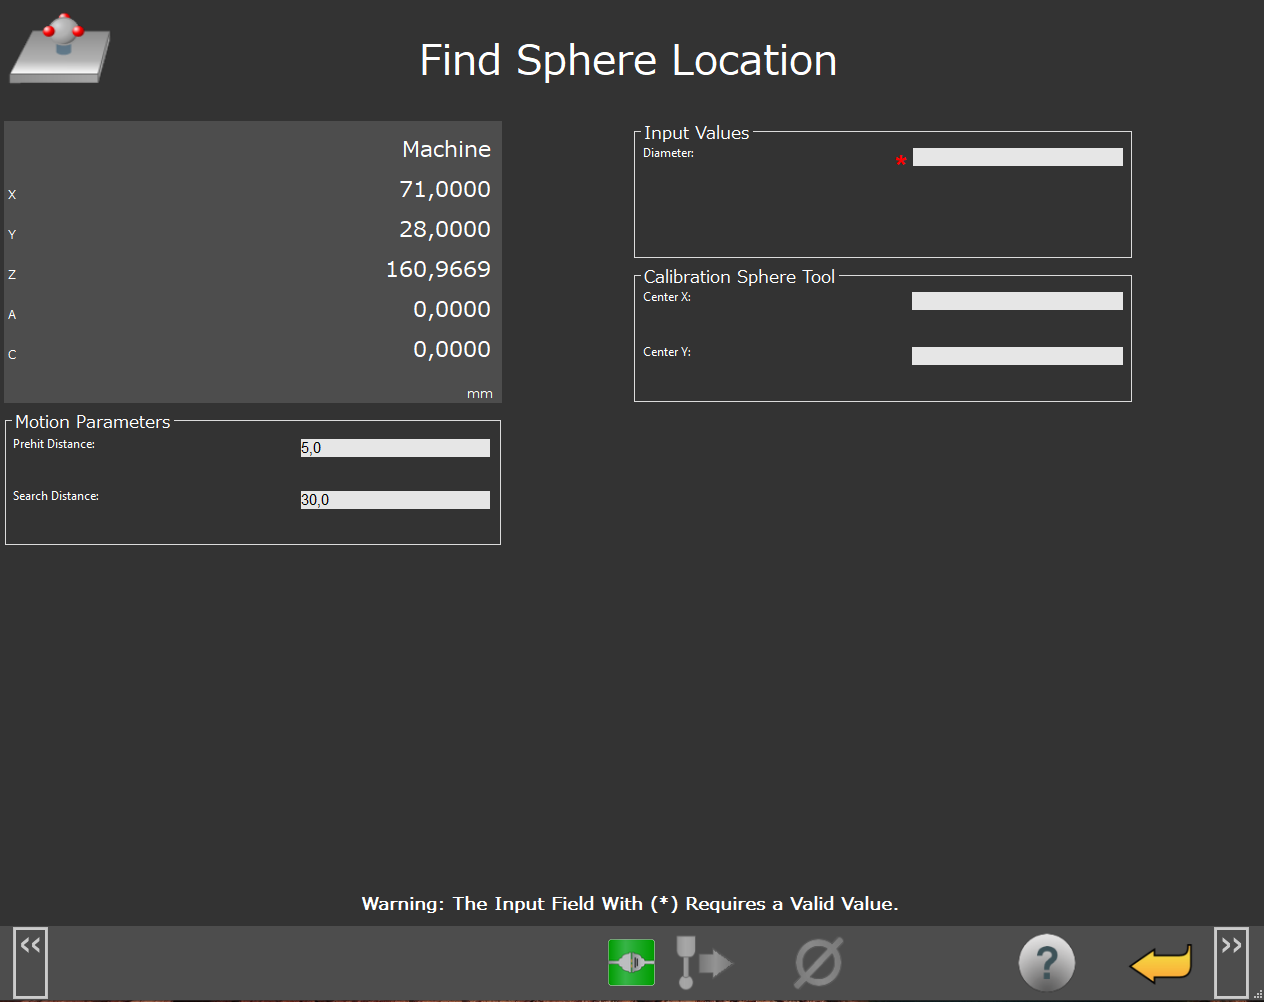Click the green plug connection icon
This screenshot has width=1264, height=1002.
click(x=631, y=962)
